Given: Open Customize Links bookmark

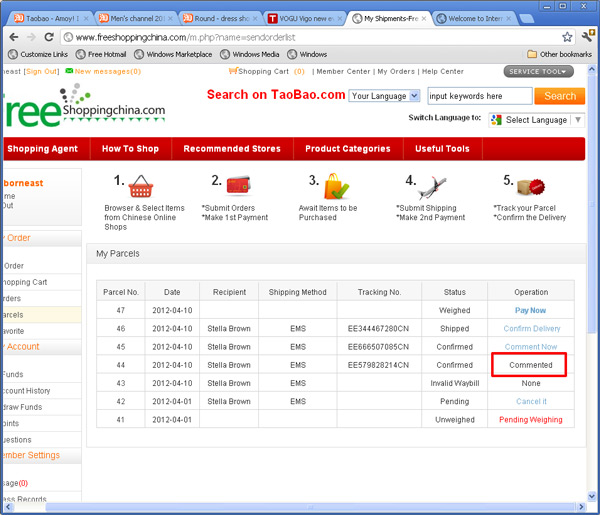Looking at the screenshot, I should [38, 54].
